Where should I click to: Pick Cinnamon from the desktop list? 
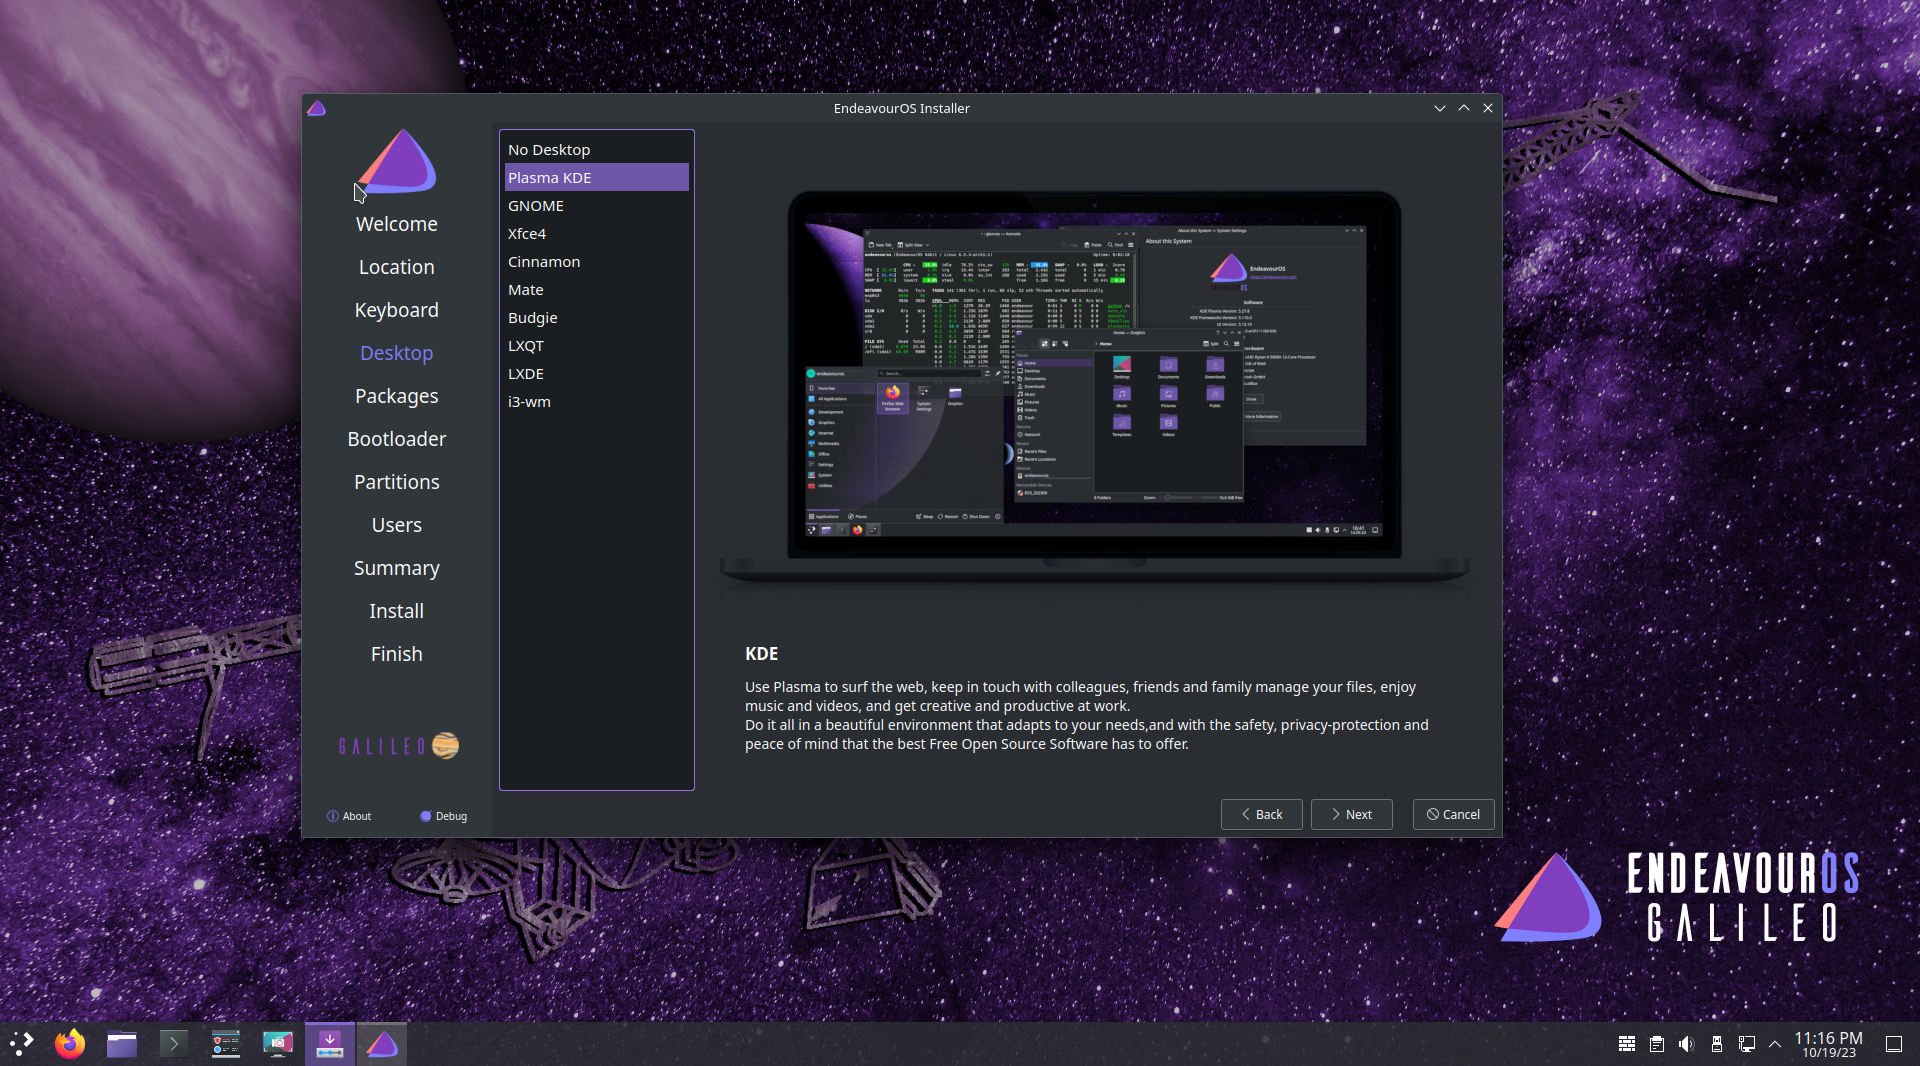[x=597, y=262]
